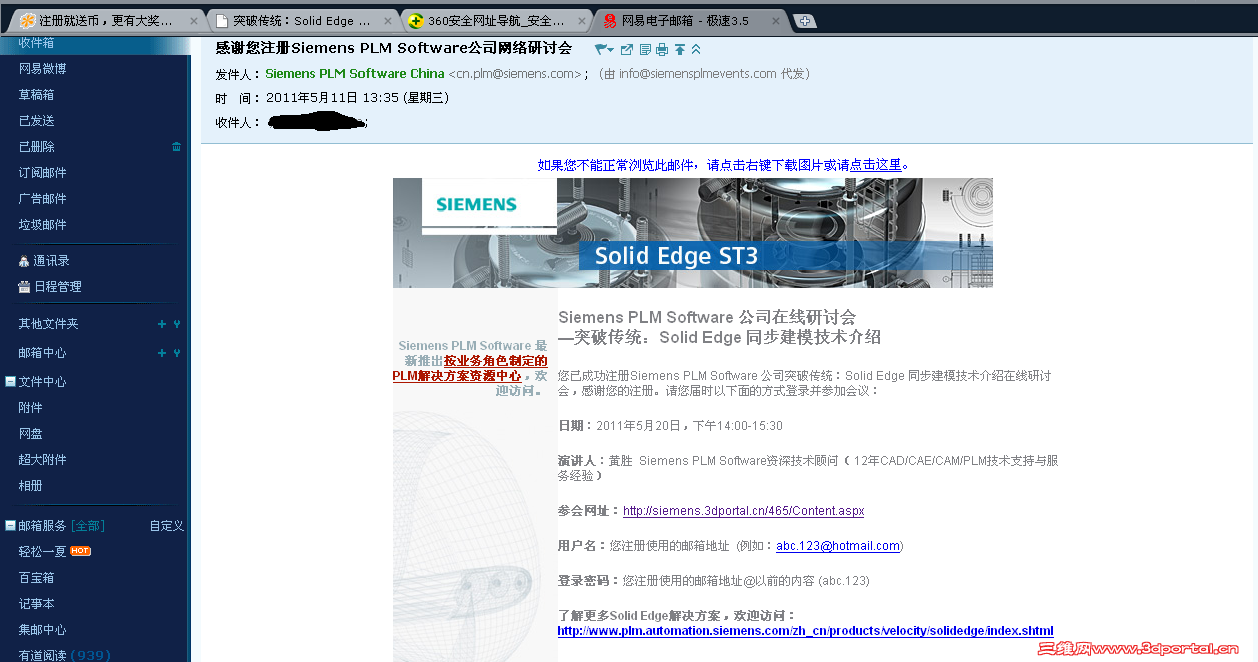1258x662 pixels.
Task: Open 集邮中心 in sidebar
Action: point(43,630)
